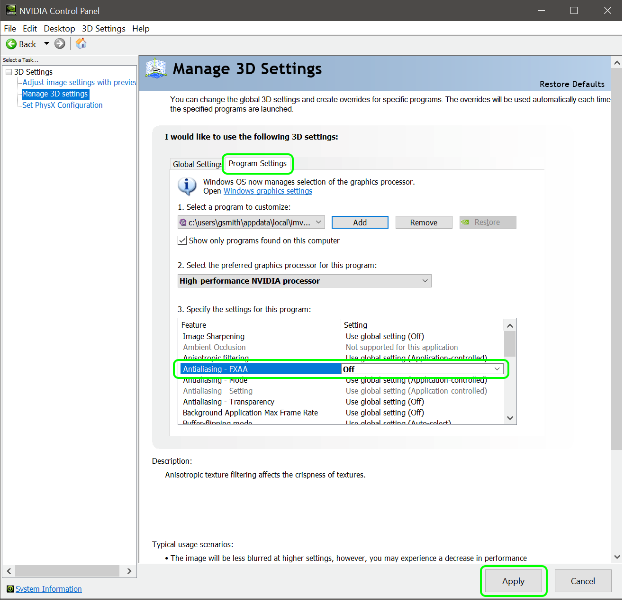Screen dimensions: 622x601
Task: Select Manage 3D settings tree item
Action: [x=55, y=94]
